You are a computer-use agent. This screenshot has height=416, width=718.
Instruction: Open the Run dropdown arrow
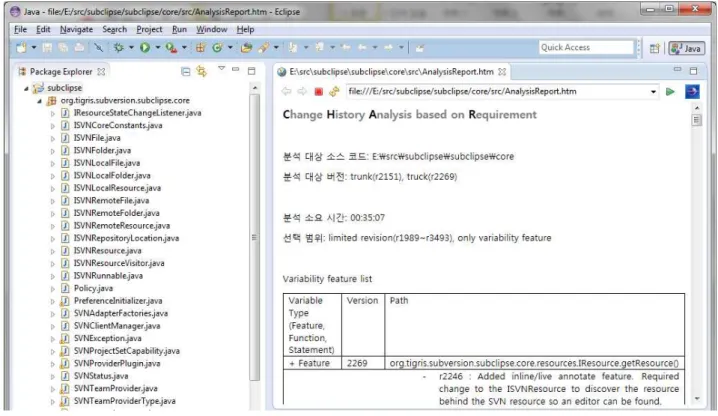click(x=158, y=47)
